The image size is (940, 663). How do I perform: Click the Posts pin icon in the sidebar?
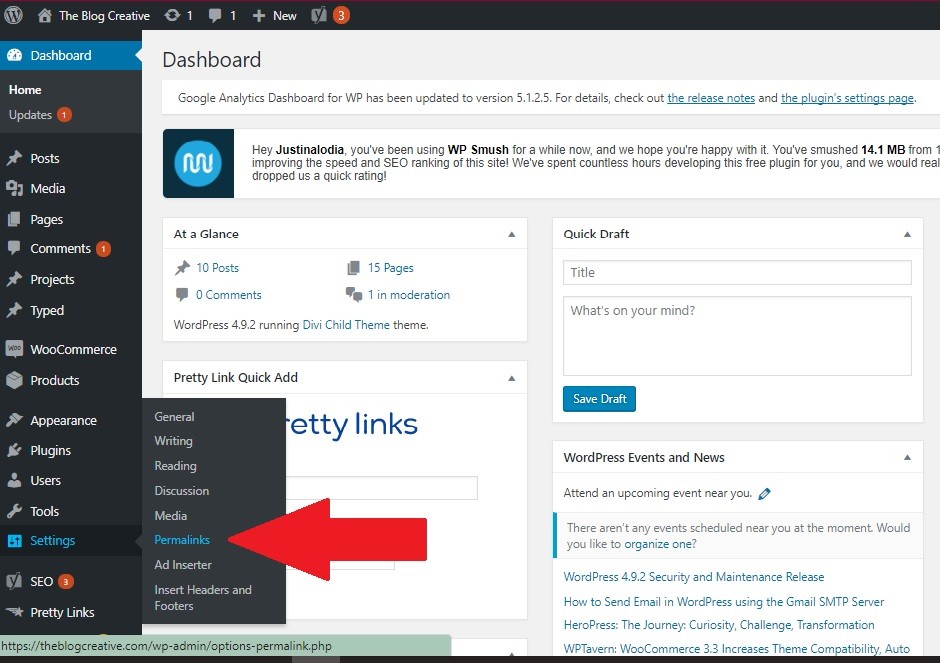tap(14, 158)
